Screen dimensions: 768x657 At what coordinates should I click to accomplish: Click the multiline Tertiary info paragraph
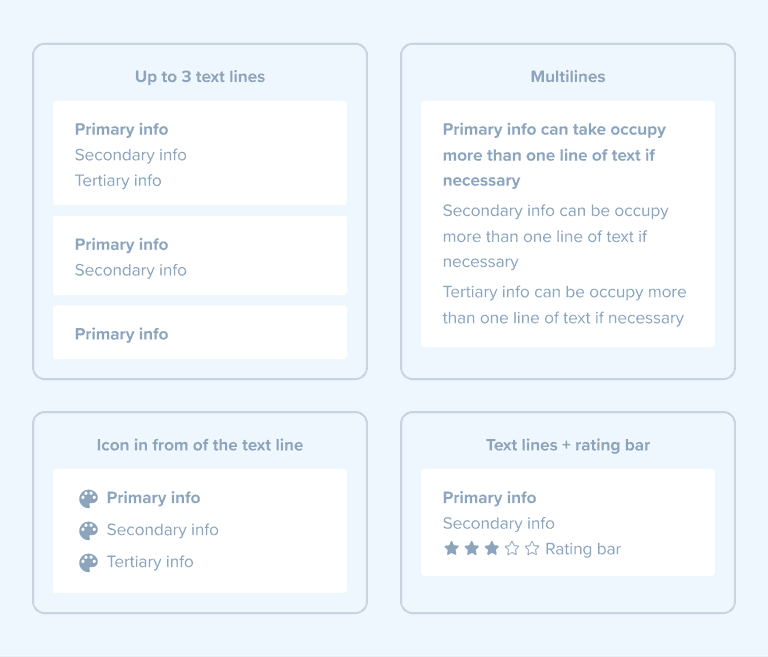coord(564,305)
